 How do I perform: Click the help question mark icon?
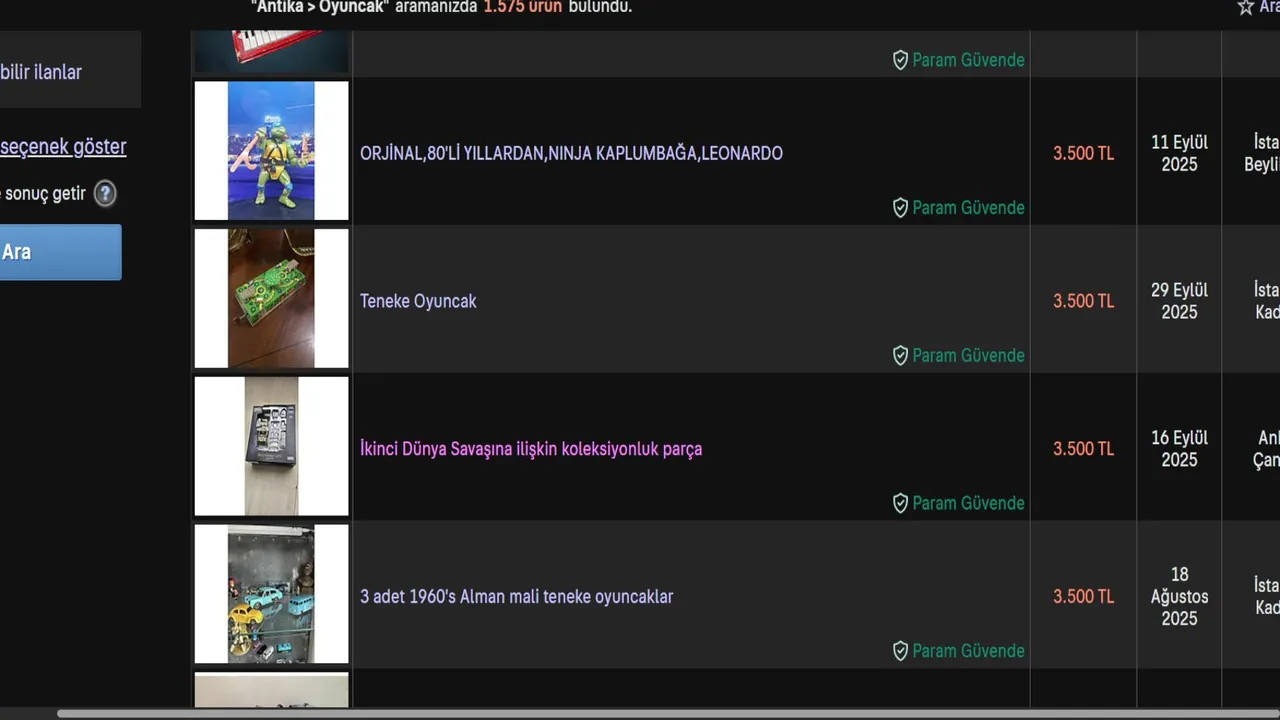[x=105, y=194]
